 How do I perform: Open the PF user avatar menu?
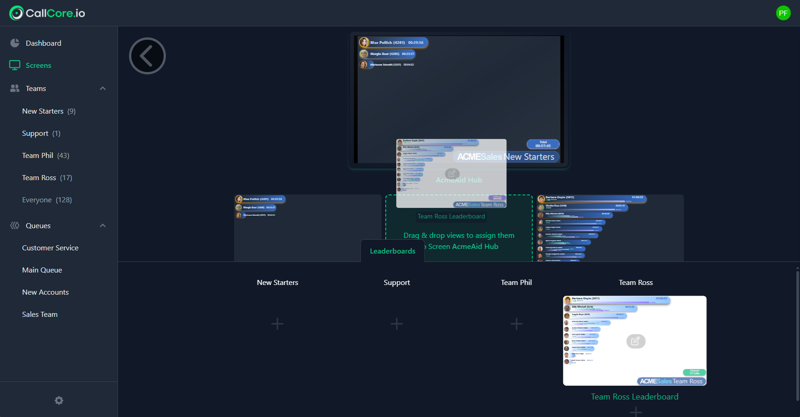(783, 13)
